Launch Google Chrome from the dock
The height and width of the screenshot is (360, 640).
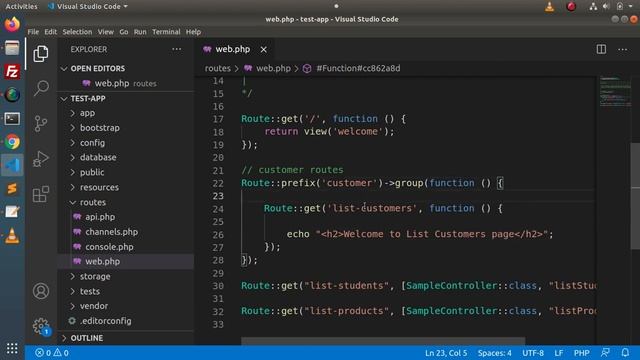click(12, 142)
